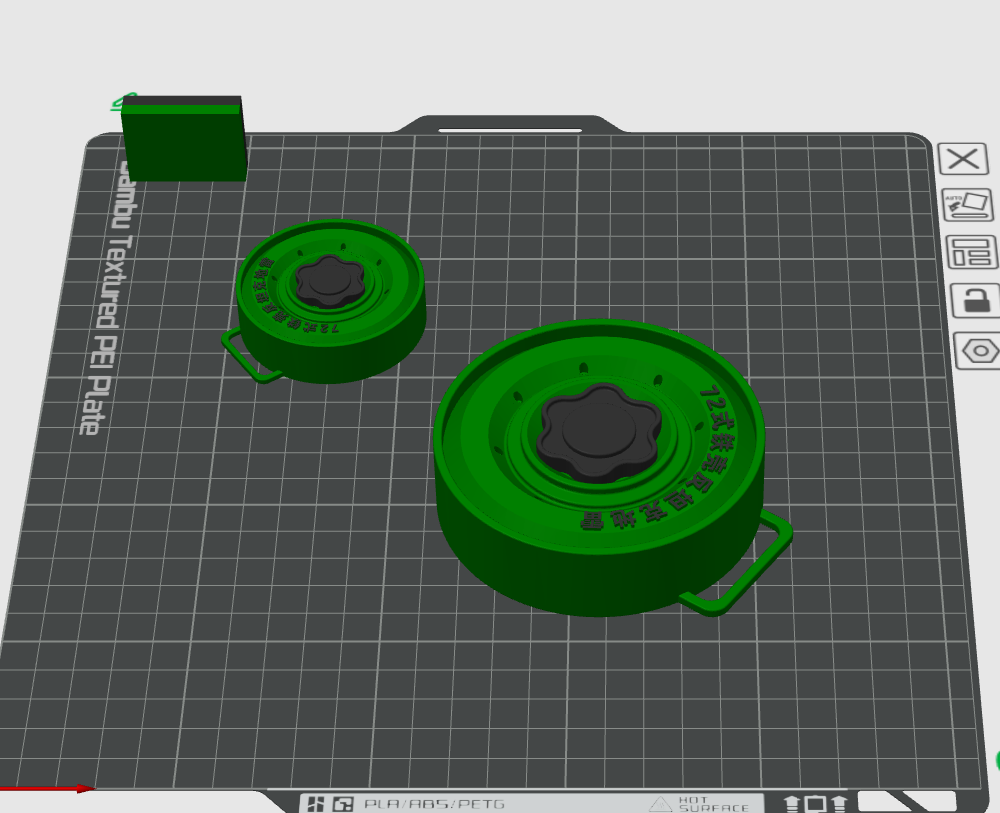Select the black knob on large wheel
The image size is (1000, 813).
coord(598,432)
